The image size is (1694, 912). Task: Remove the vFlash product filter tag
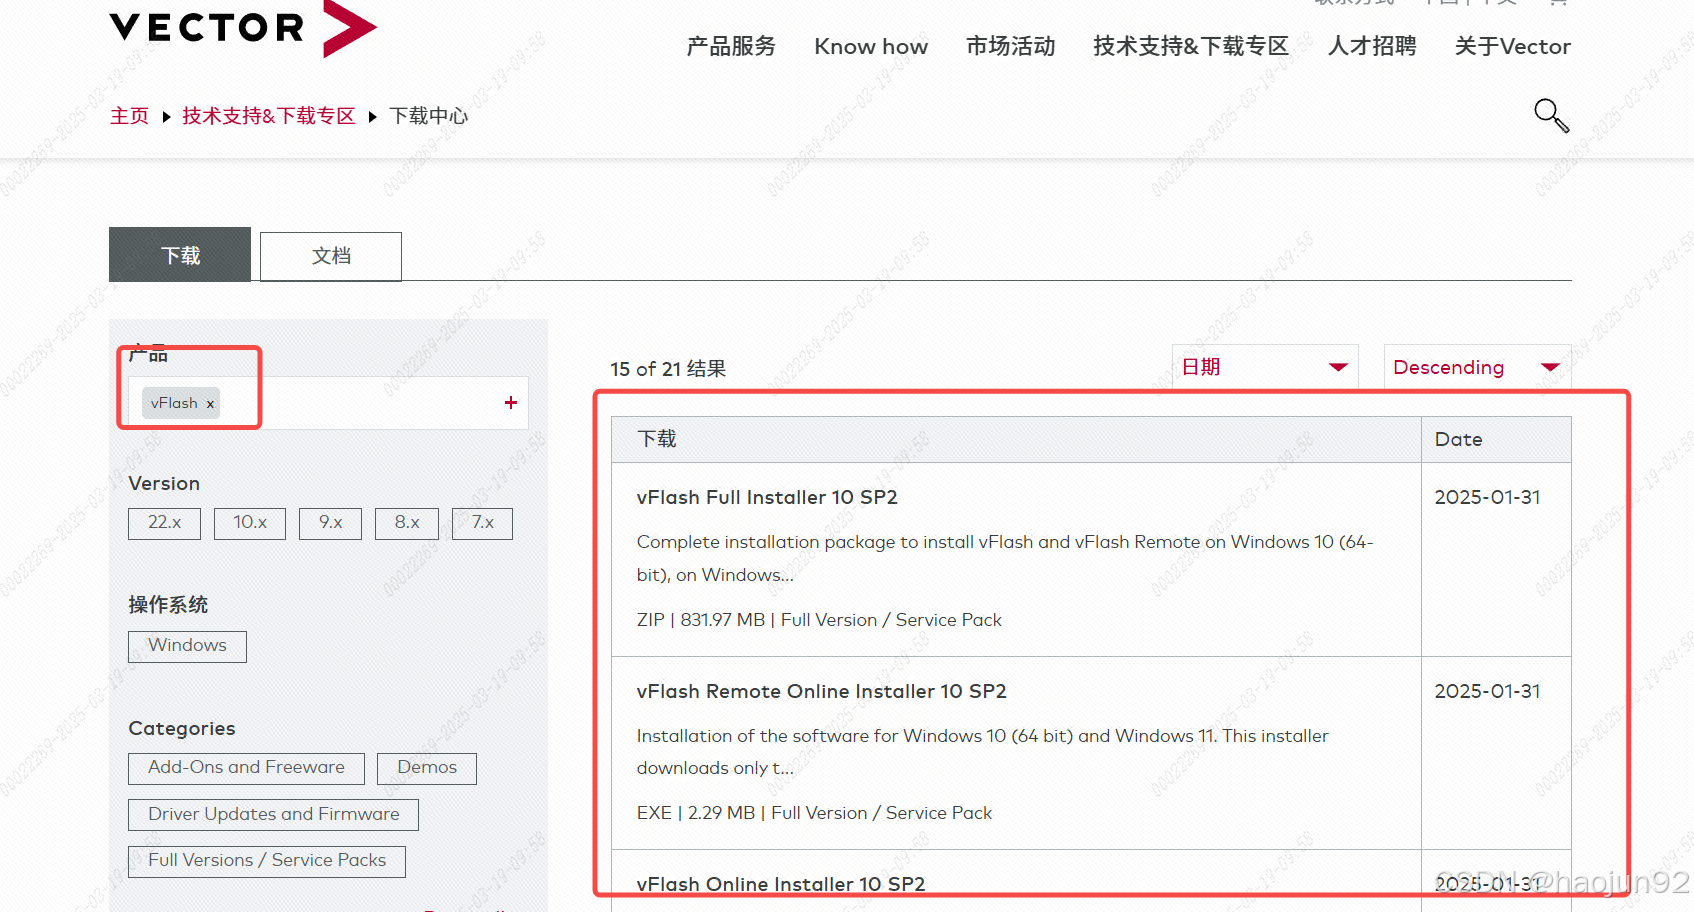point(210,404)
